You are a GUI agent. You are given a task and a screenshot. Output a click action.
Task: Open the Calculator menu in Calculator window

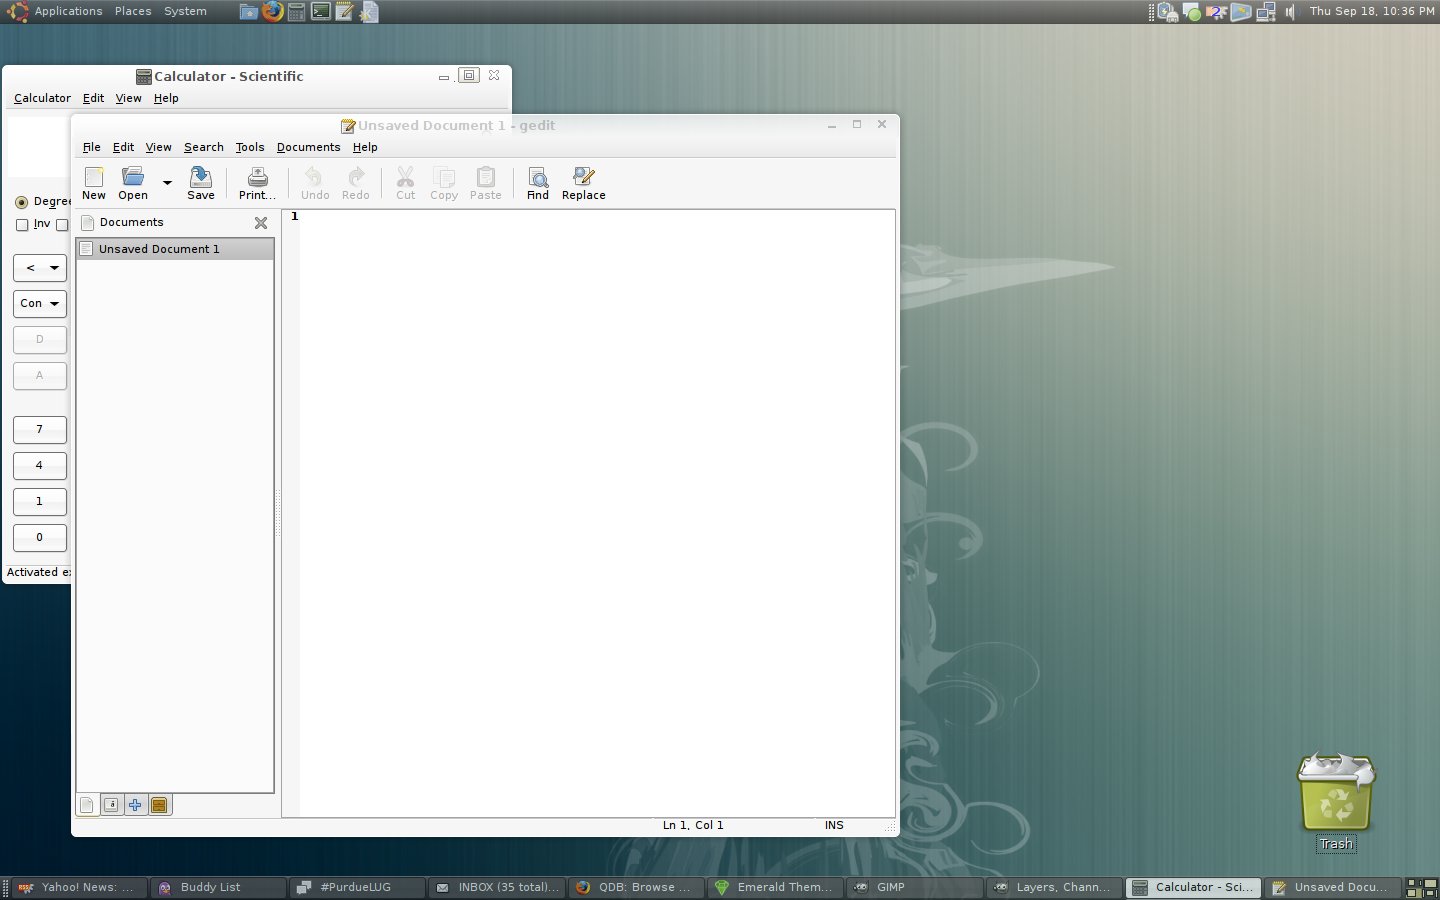click(42, 98)
